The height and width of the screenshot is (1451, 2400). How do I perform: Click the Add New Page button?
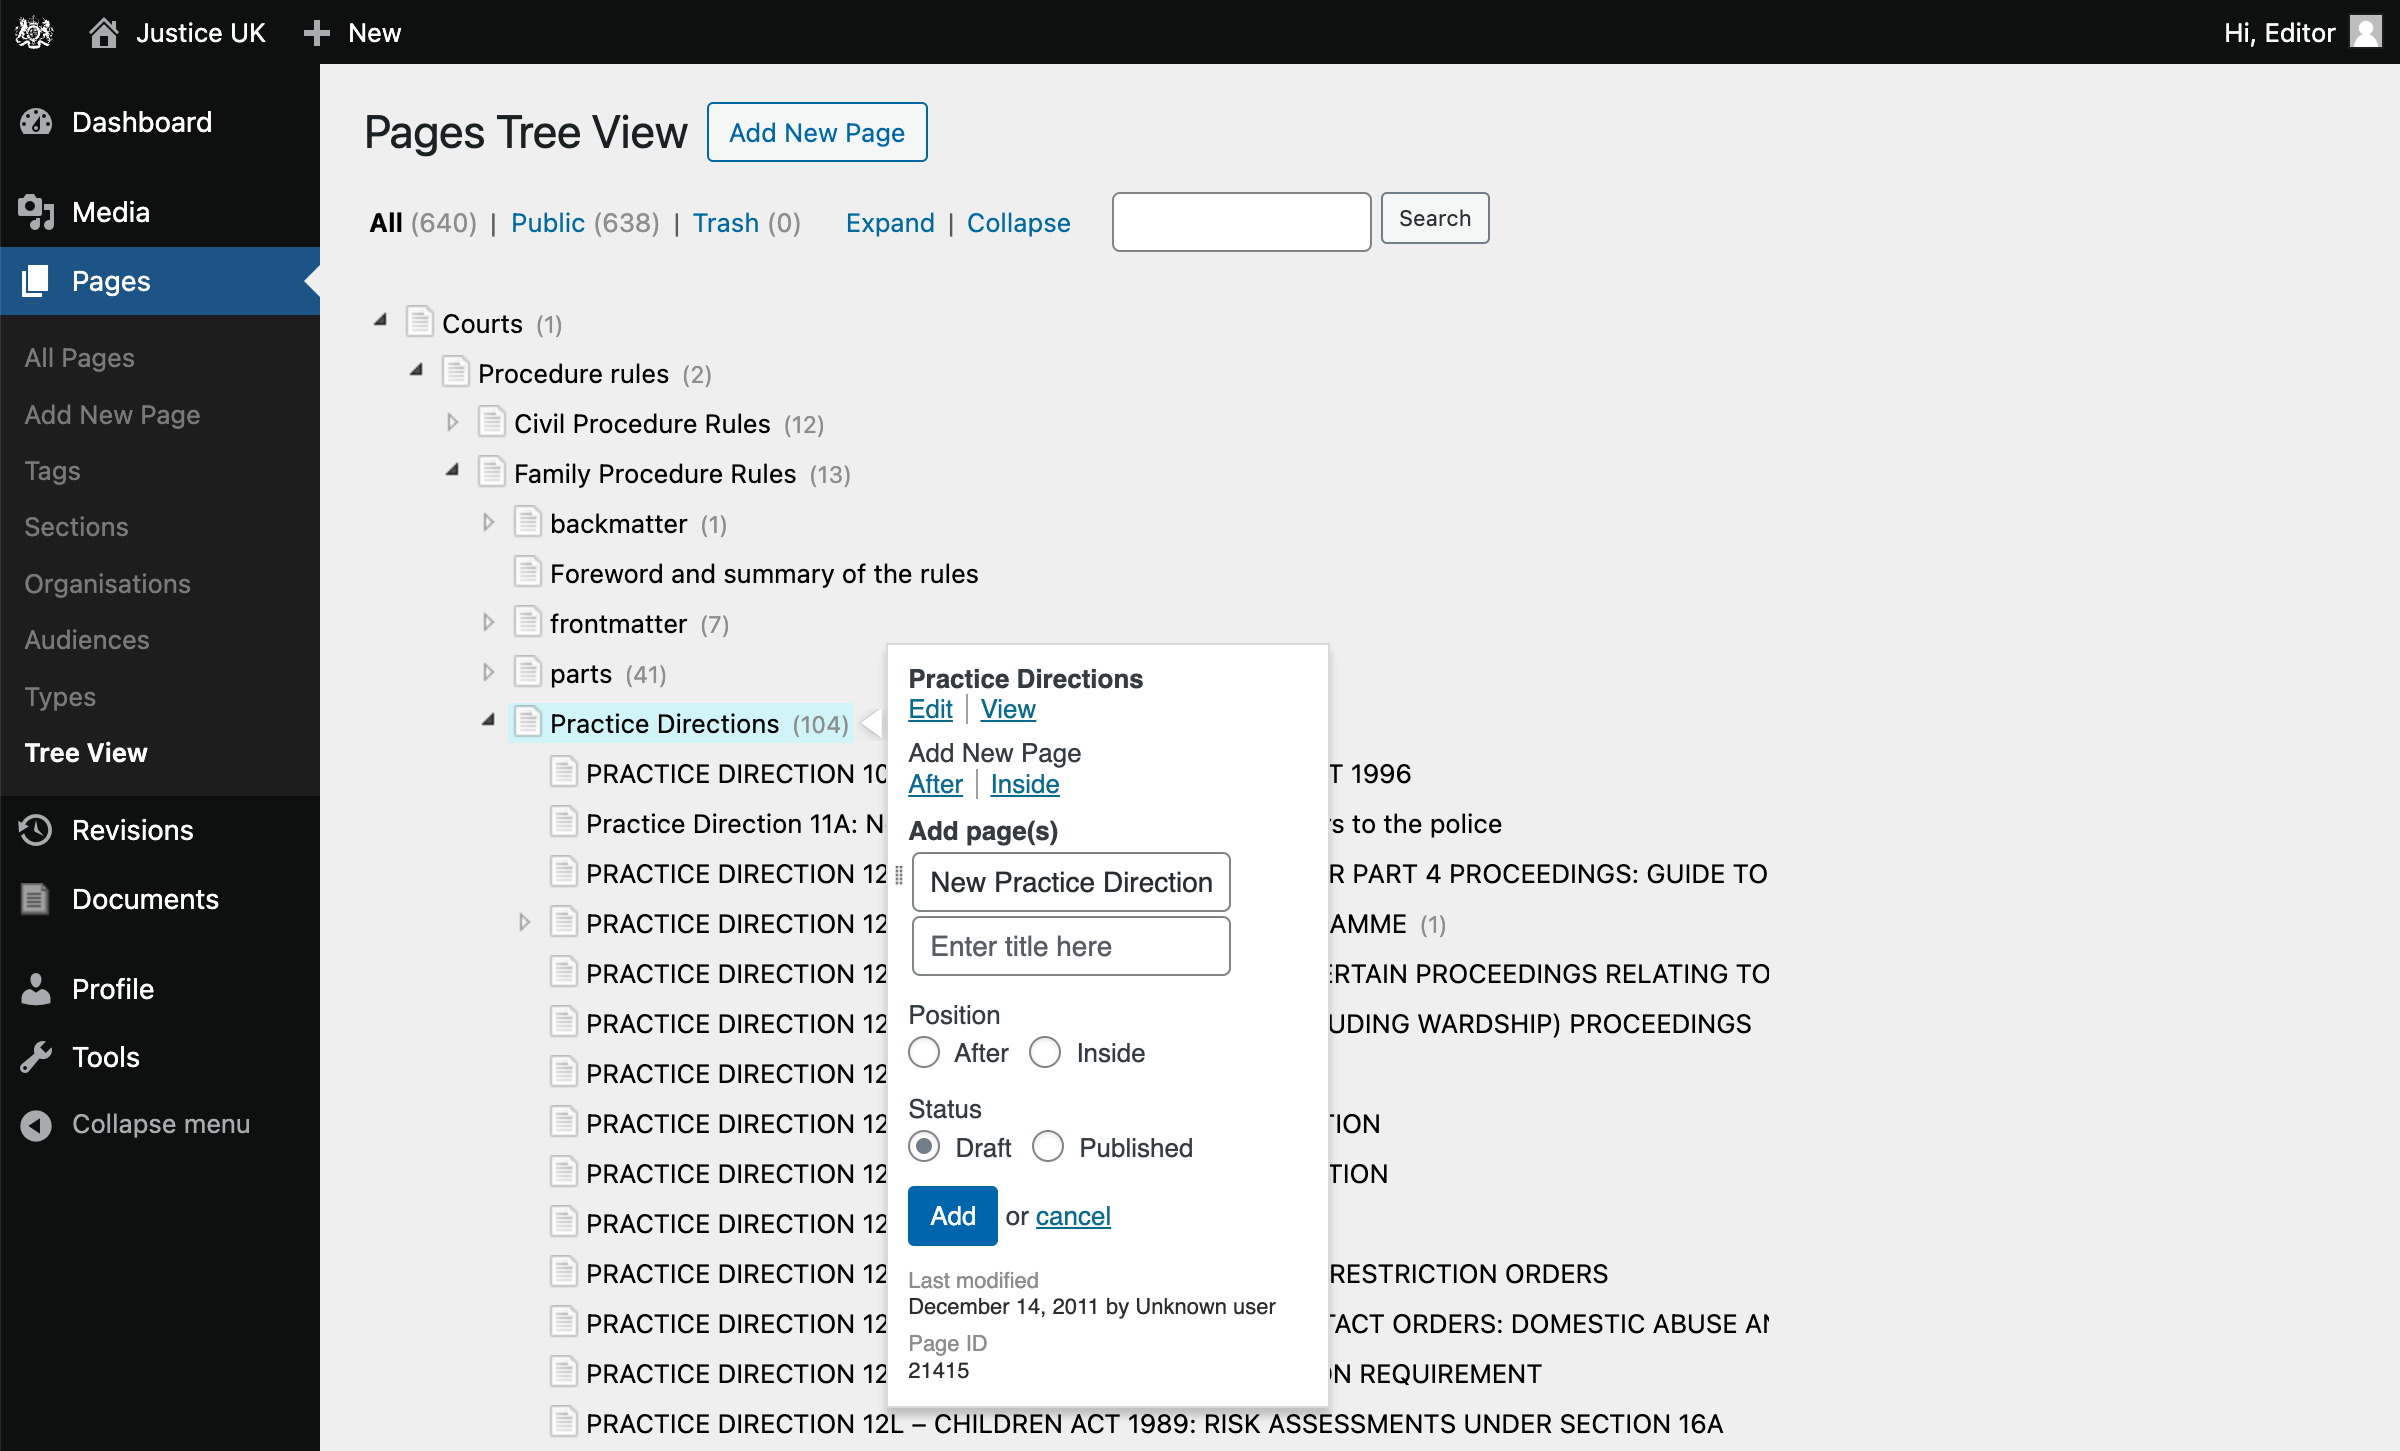pyautogui.click(x=818, y=132)
